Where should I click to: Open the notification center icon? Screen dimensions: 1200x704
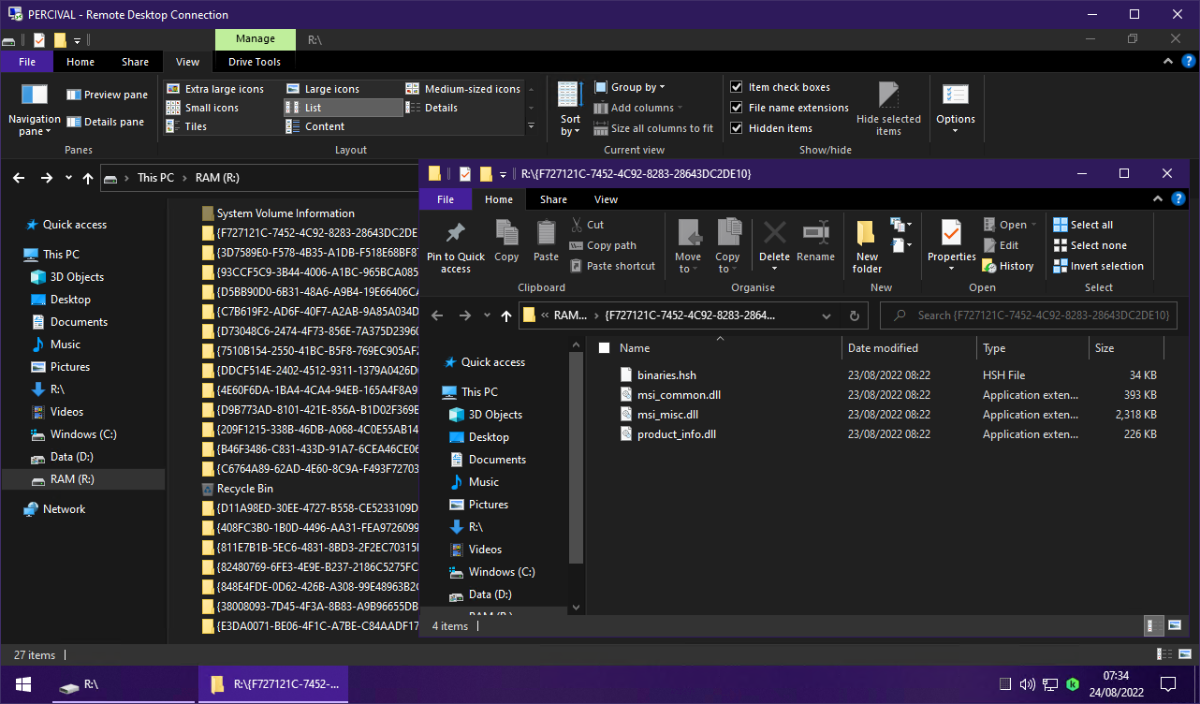pyautogui.click(x=1167, y=685)
